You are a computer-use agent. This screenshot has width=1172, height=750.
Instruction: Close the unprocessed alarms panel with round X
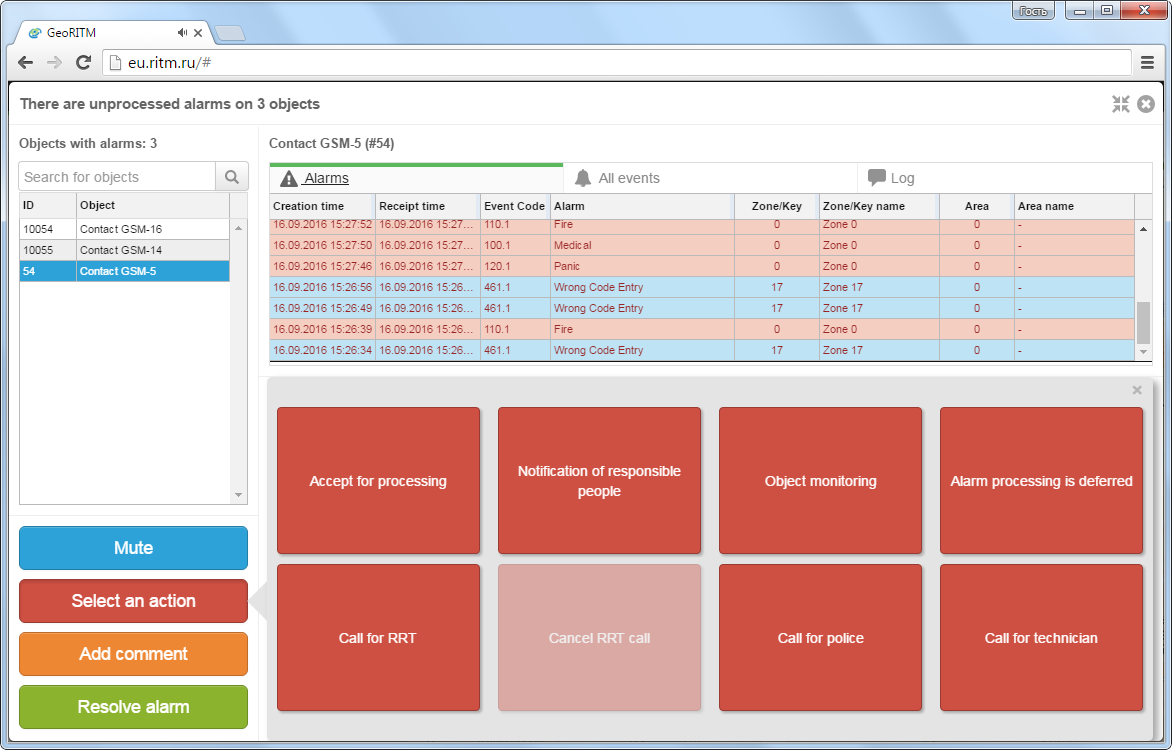tap(1146, 104)
